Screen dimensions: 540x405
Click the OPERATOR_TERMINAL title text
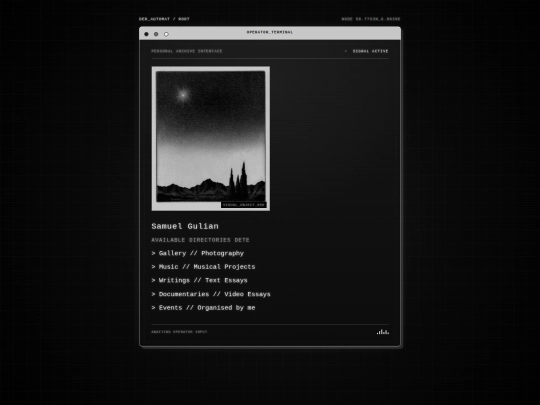pyautogui.click(x=270, y=32)
